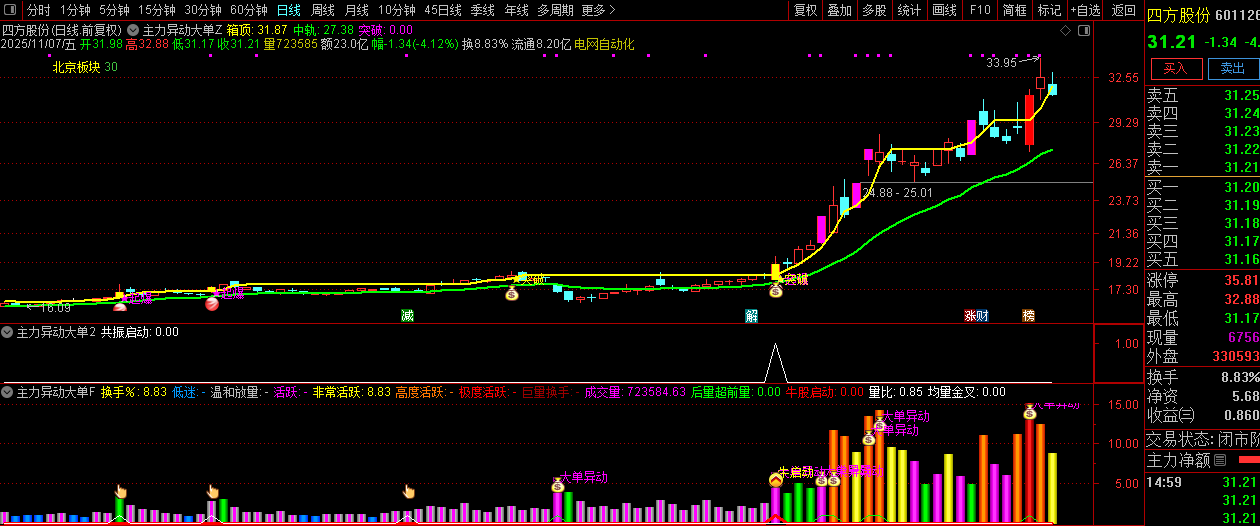This screenshot has height=526, width=1260.
Task: Click 卖出 sell button
Action: [x=1233, y=68]
